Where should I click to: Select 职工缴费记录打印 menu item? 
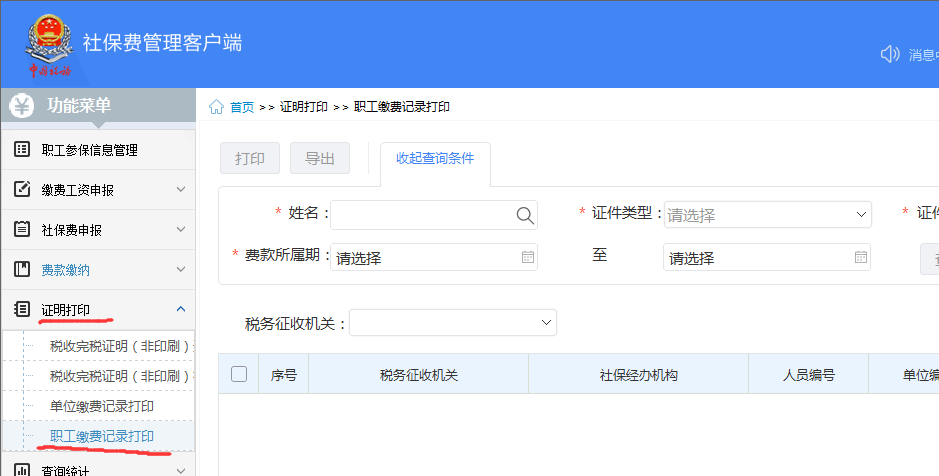click(x=102, y=437)
